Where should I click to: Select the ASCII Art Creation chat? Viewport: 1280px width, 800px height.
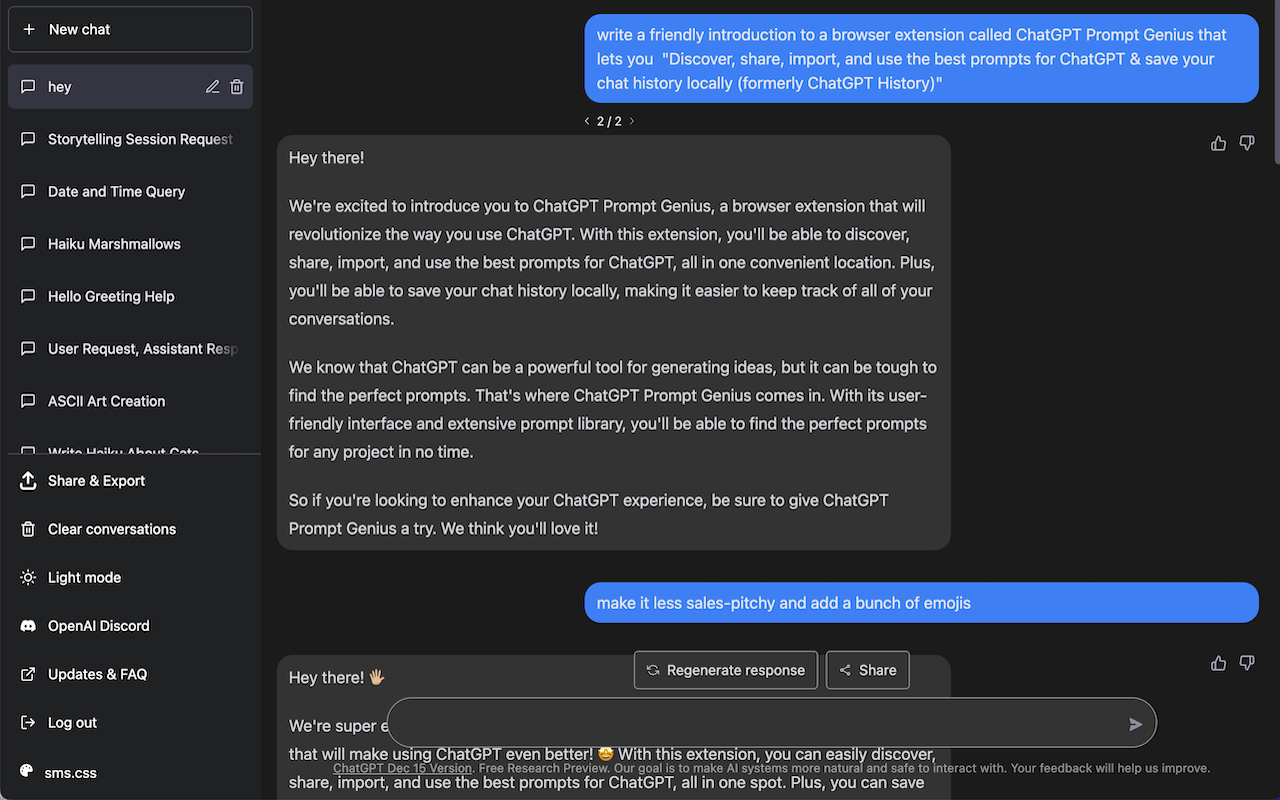point(106,401)
